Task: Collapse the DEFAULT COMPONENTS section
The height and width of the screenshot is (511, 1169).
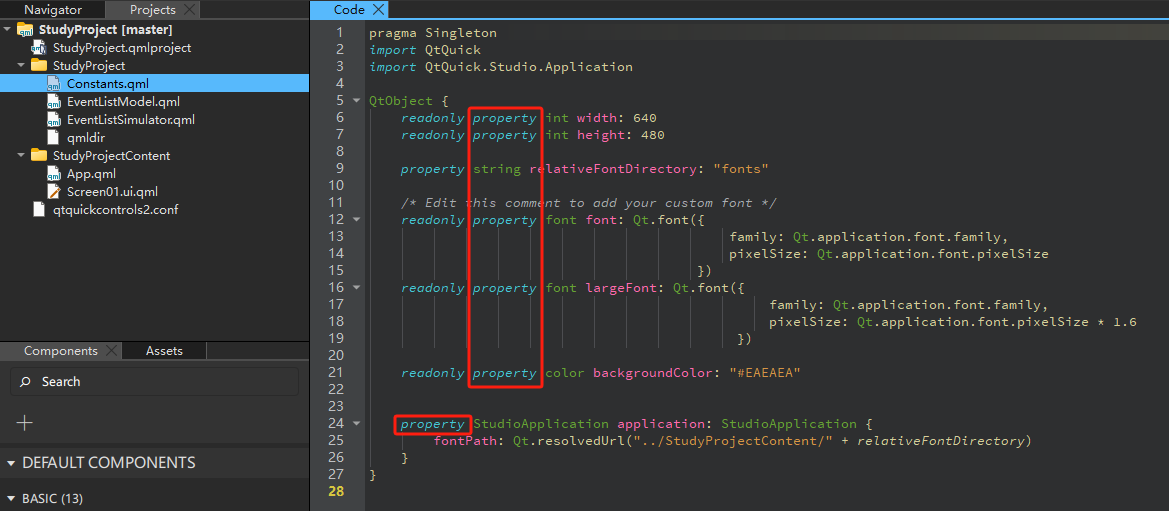Action: click(x=10, y=463)
